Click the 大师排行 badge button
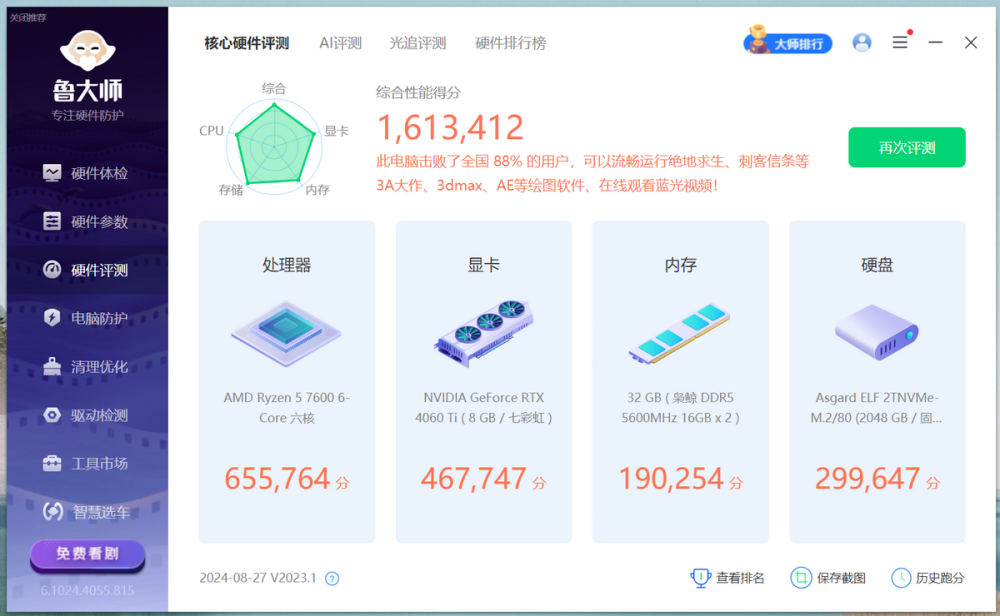This screenshot has height=616, width=1000. coord(788,41)
